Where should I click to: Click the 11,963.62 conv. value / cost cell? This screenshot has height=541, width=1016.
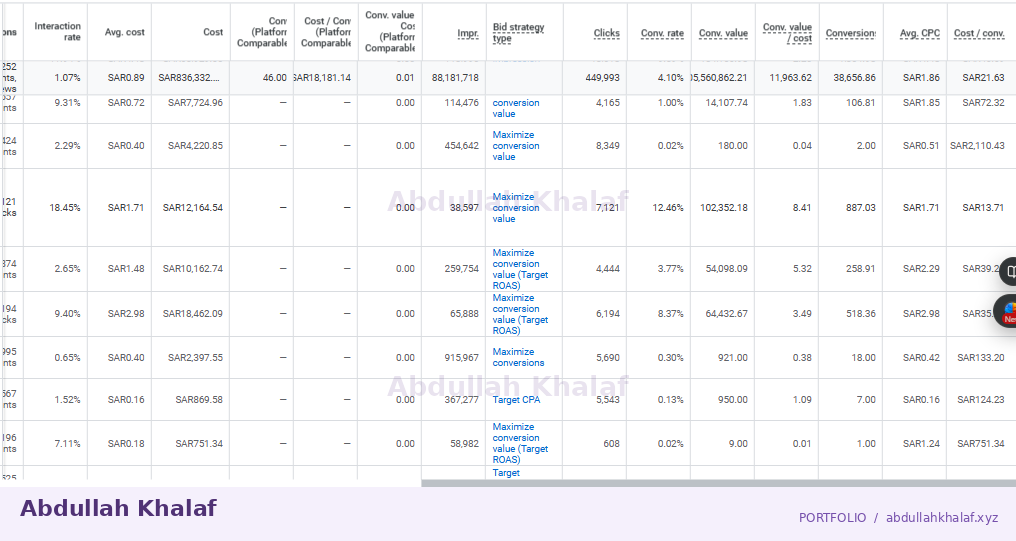pos(791,78)
